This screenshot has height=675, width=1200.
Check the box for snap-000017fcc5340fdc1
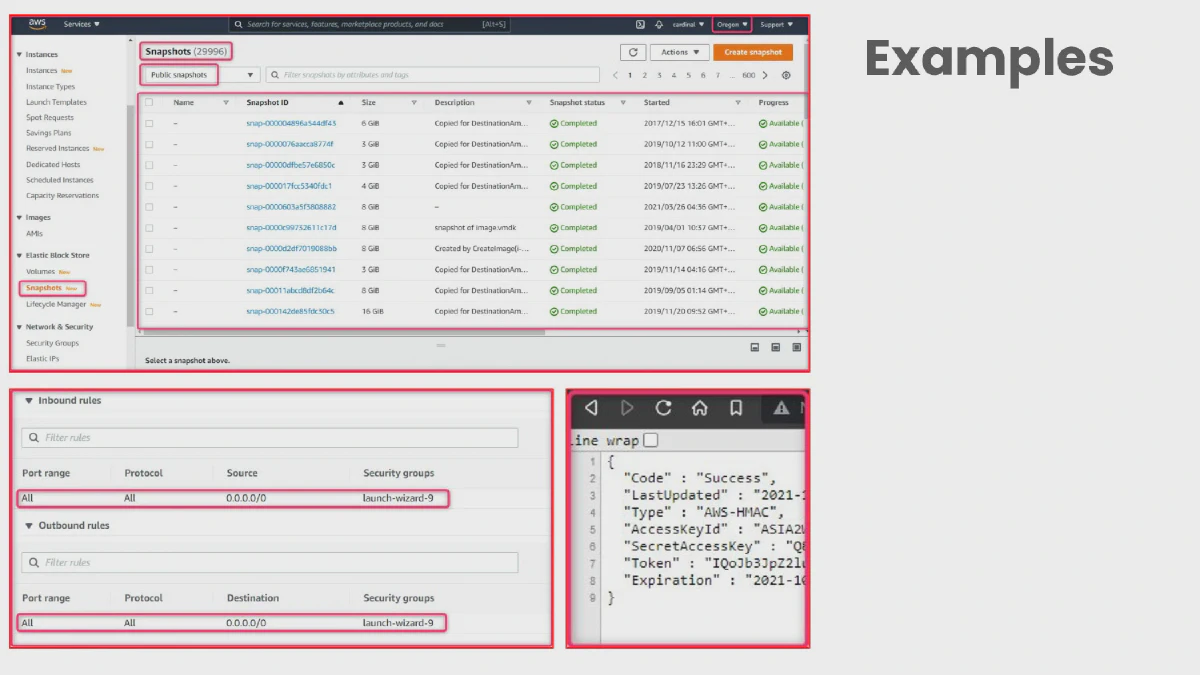tap(149, 186)
